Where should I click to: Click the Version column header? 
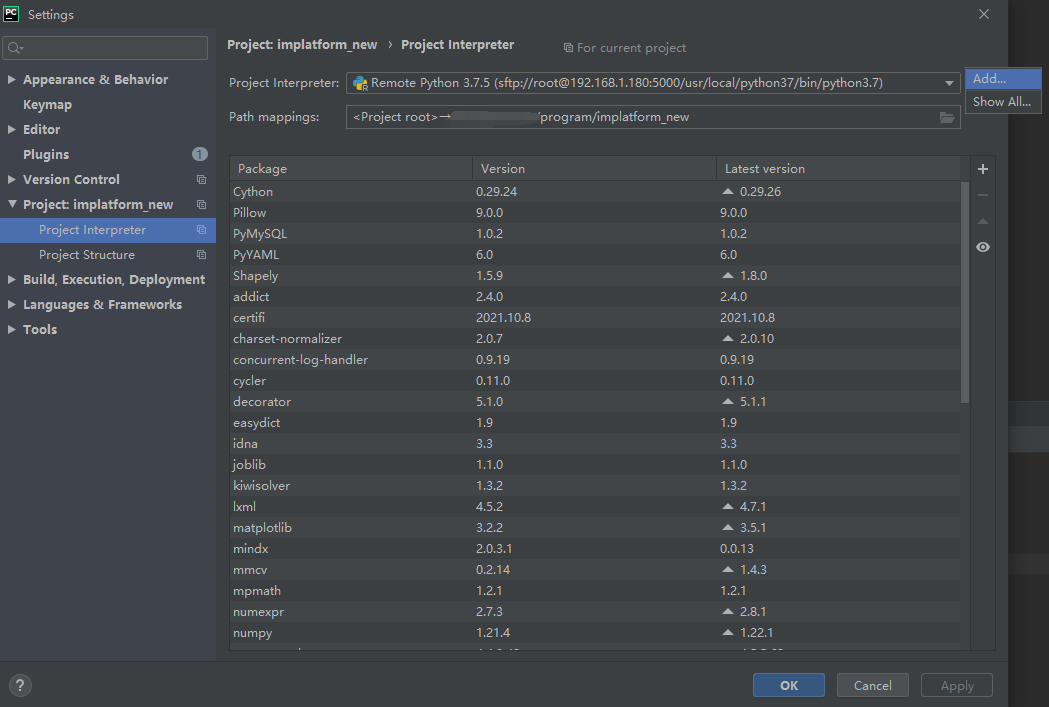pyautogui.click(x=595, y=169)
